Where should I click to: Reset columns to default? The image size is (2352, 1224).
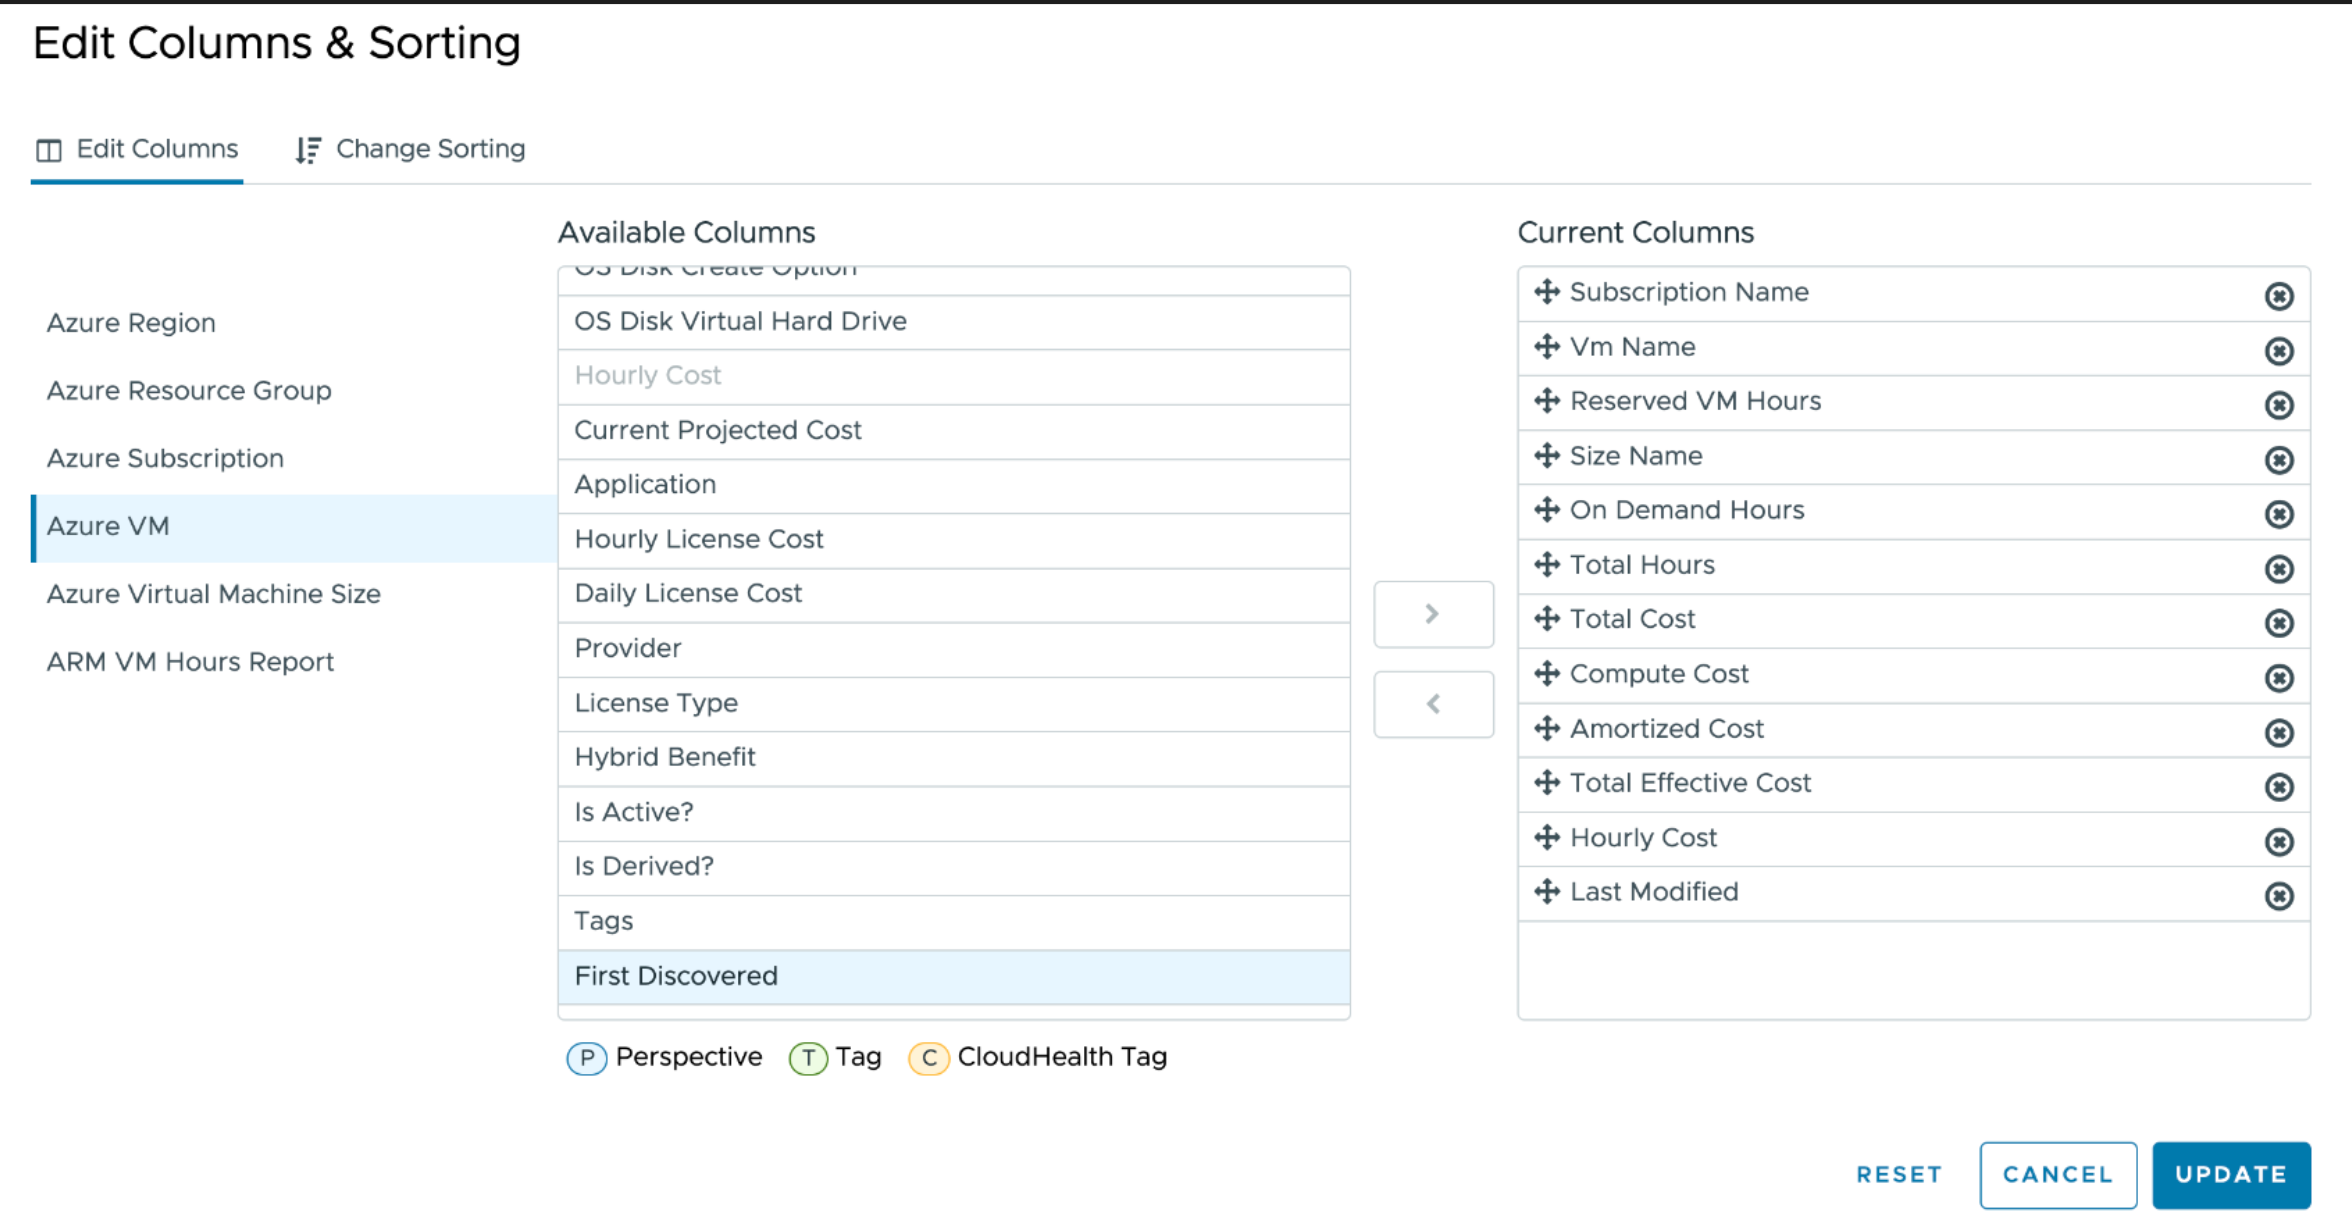1898,1174
